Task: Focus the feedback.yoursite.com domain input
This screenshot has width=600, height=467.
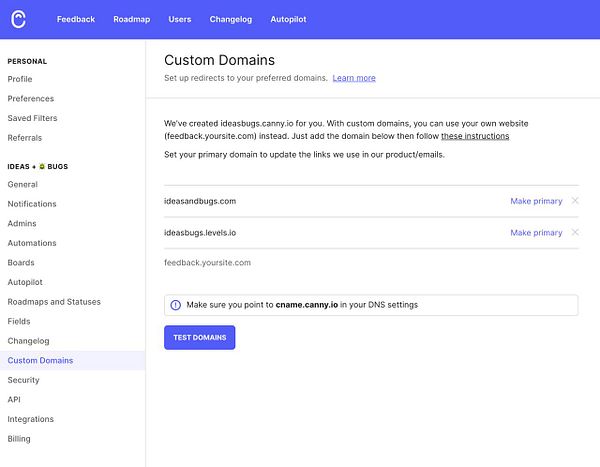Action: point(300,262)
